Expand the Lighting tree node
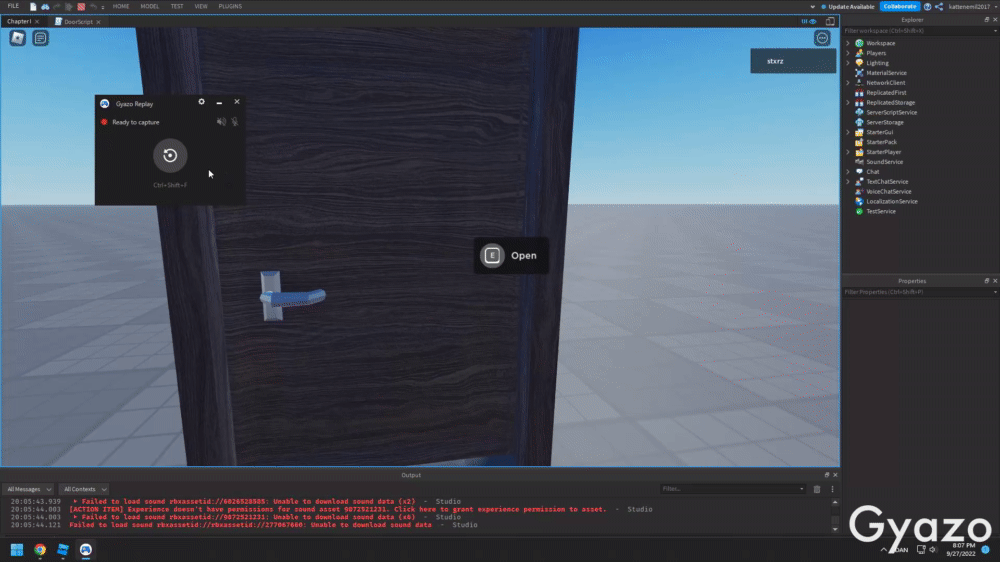Viewport: 1000px width, 562px height. coord(848,63)
